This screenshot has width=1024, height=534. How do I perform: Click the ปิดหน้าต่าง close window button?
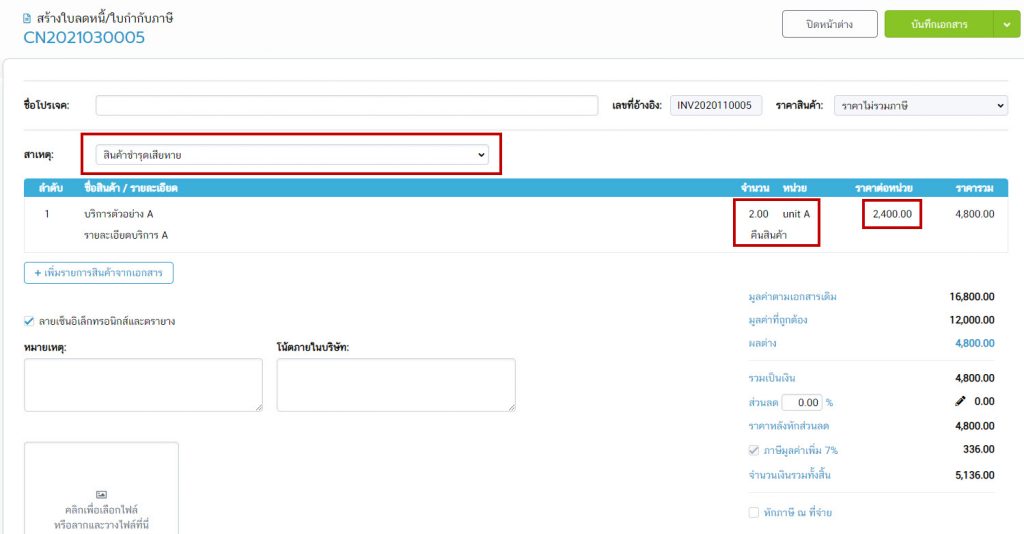point(815,25)
